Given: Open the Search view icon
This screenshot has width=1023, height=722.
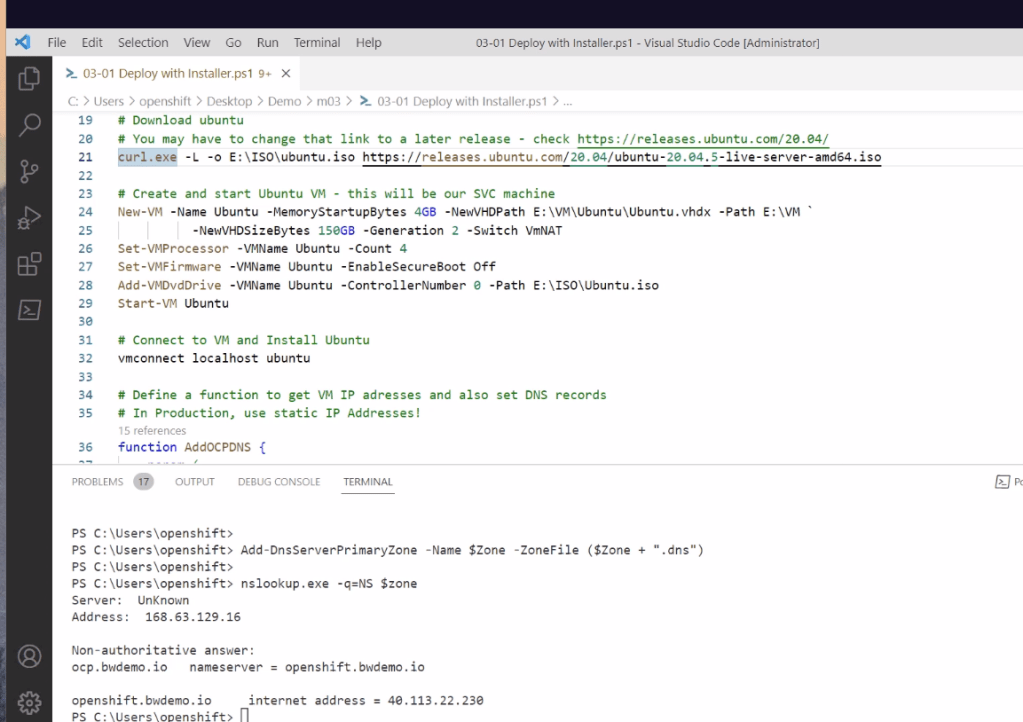Looking at the screenshot, I should [29, 124].
